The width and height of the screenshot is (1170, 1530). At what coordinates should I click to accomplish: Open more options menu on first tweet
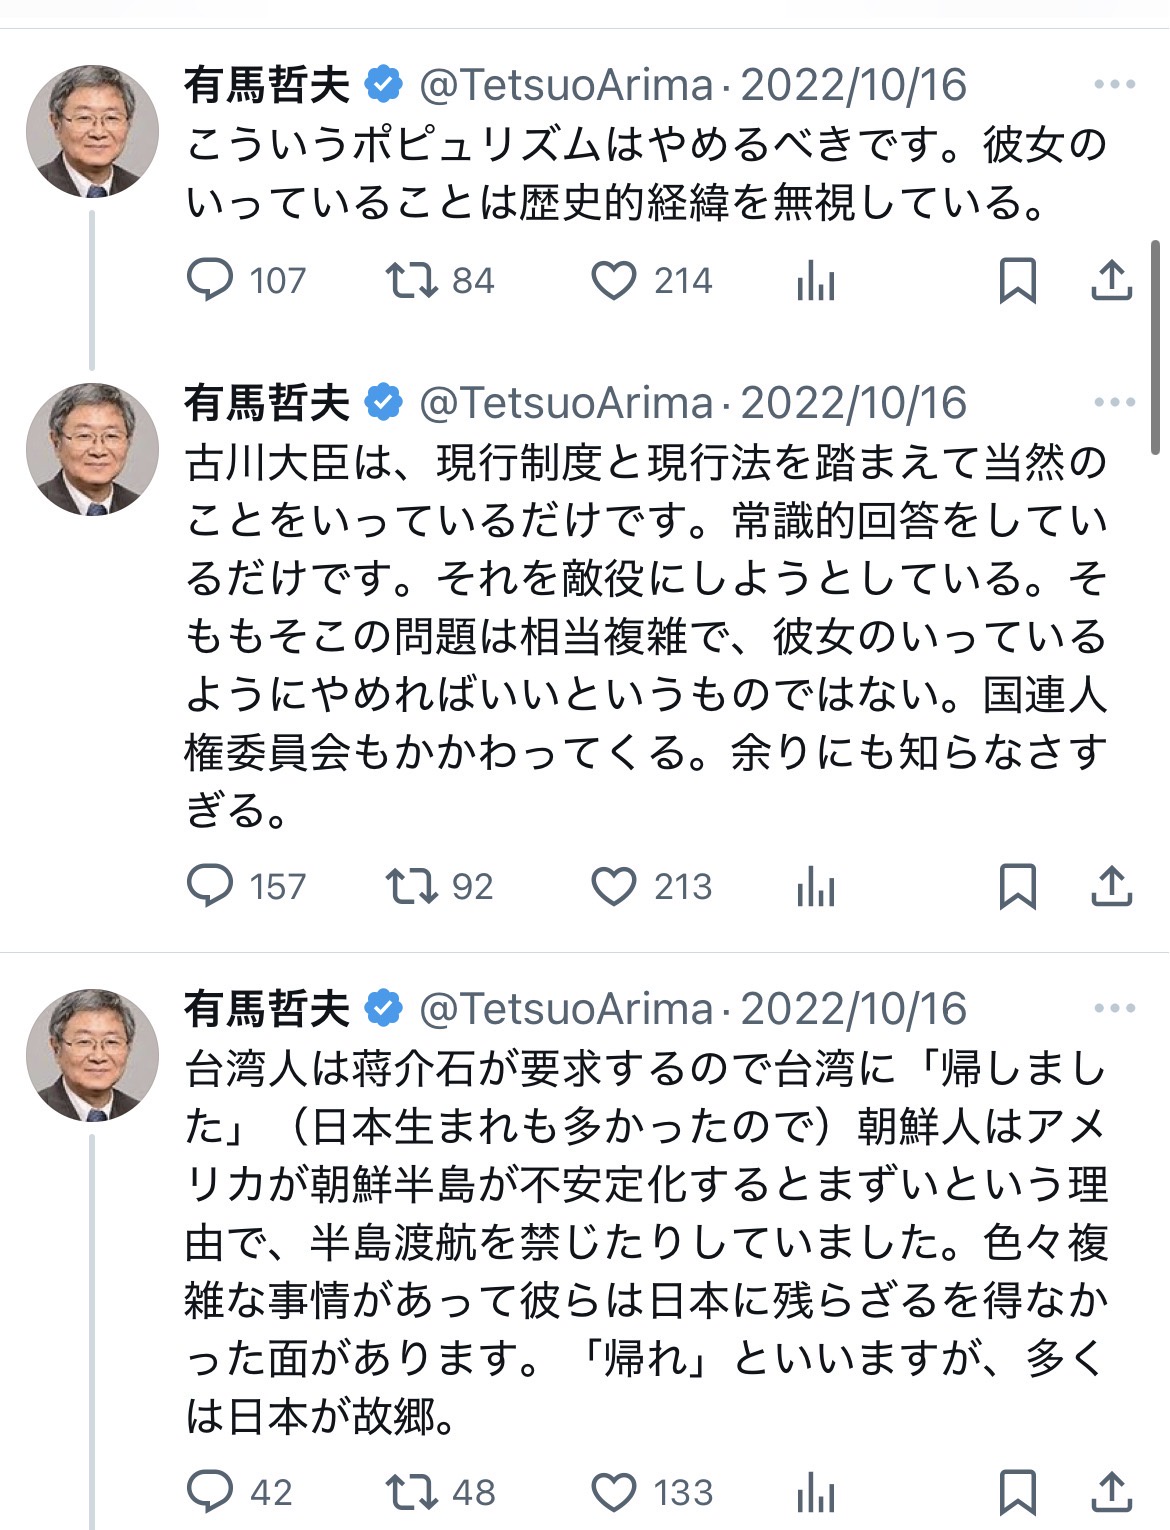(1114, 85)
